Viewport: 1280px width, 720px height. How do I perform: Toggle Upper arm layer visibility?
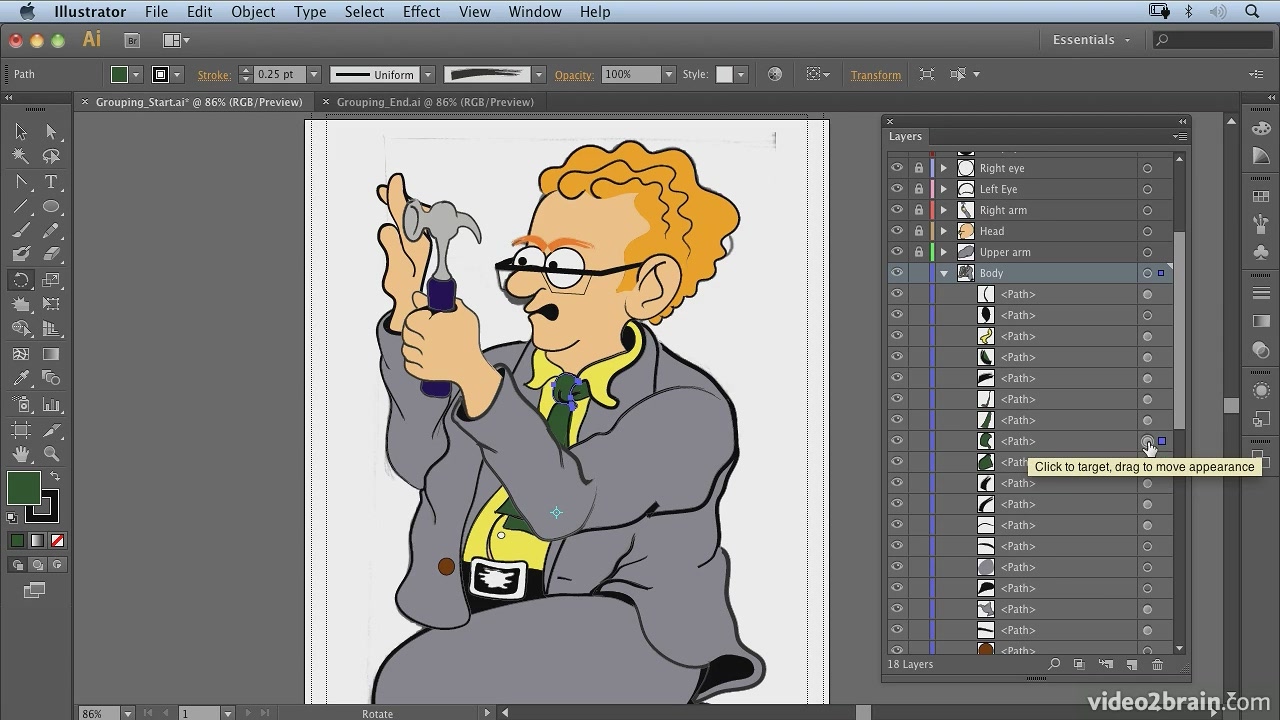tap(897, 252)
